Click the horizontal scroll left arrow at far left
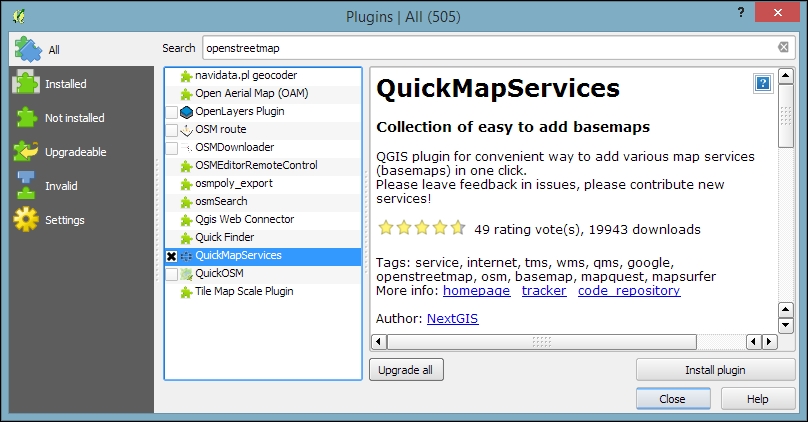The image size is (808, 422). pyautogui.click(x=379, y=342)
